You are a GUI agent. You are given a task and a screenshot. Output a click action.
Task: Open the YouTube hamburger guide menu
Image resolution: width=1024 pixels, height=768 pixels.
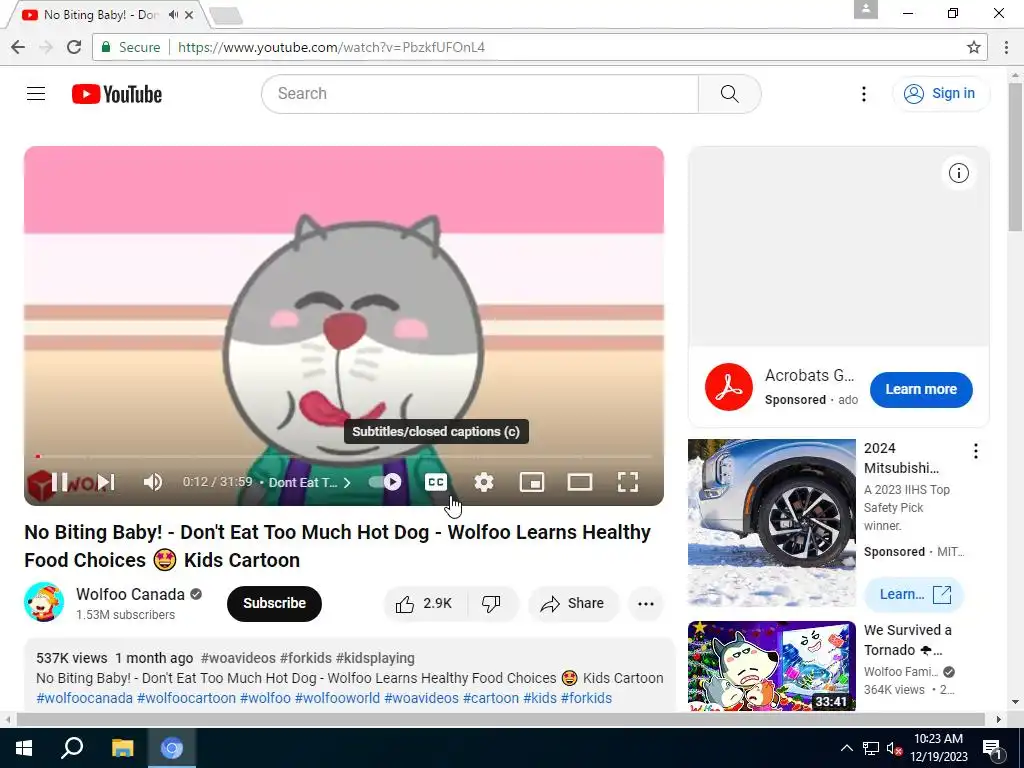coord(36,94)
